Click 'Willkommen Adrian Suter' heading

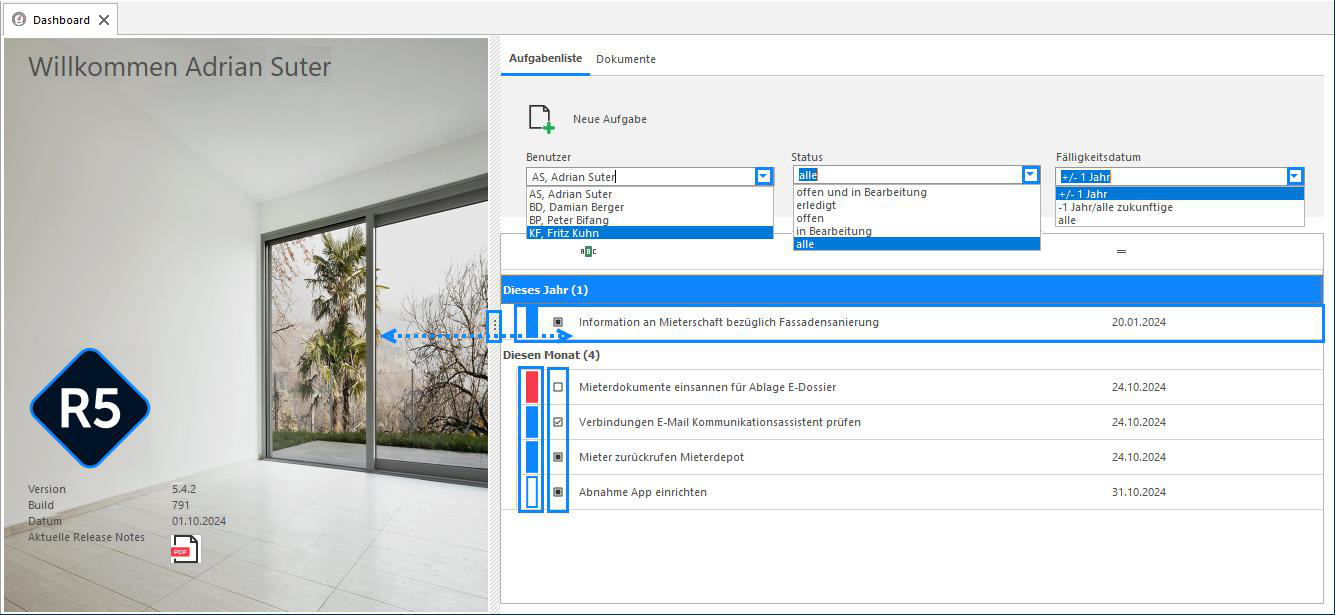(180, 67)
